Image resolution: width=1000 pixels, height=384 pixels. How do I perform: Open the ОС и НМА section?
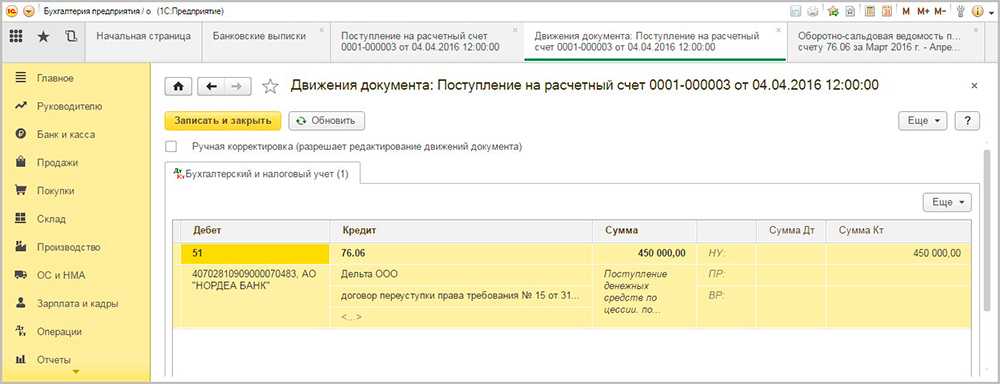pyautogui.click(x=75, y=276)
